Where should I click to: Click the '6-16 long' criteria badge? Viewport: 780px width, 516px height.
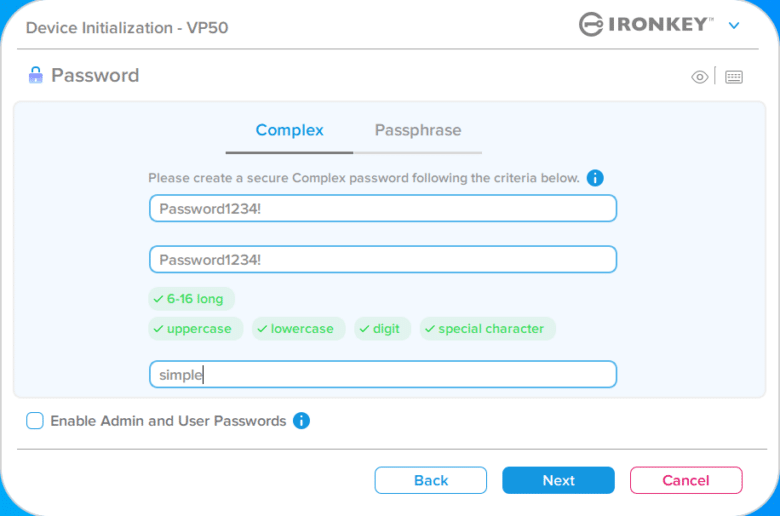[192, 299]
